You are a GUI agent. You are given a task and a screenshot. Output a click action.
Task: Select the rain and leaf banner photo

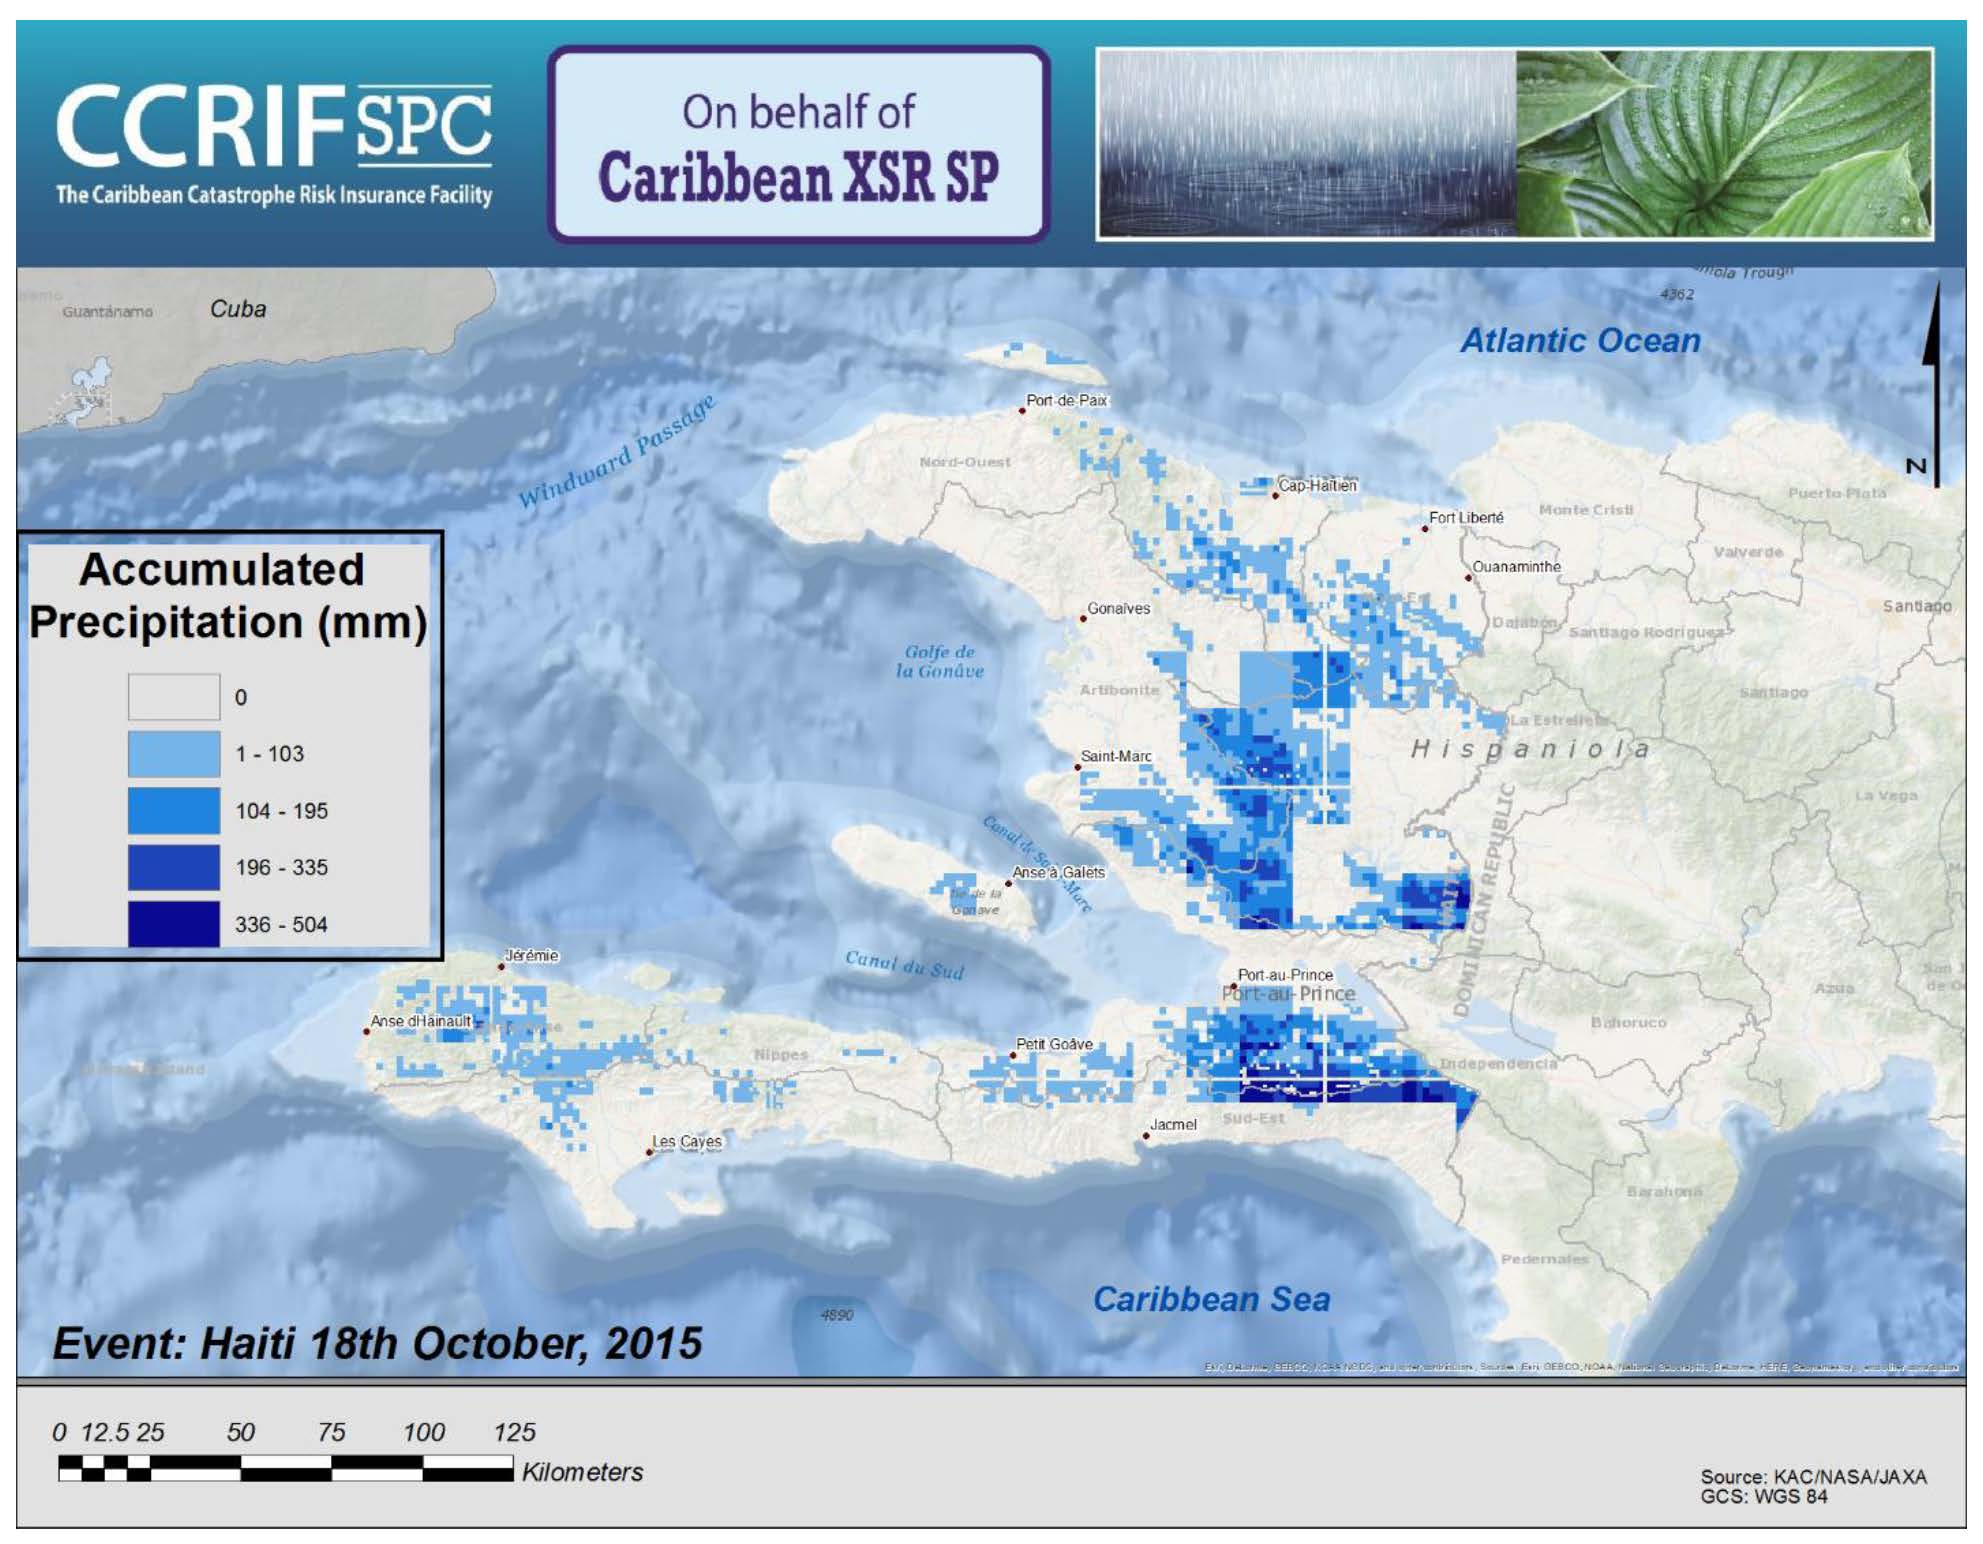pyautogui.click(x=1515, y=145)
